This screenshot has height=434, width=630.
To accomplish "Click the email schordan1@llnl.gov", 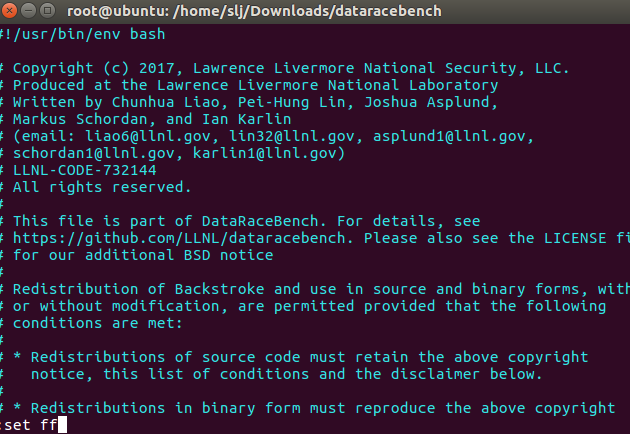I will (x=94, y=154).
